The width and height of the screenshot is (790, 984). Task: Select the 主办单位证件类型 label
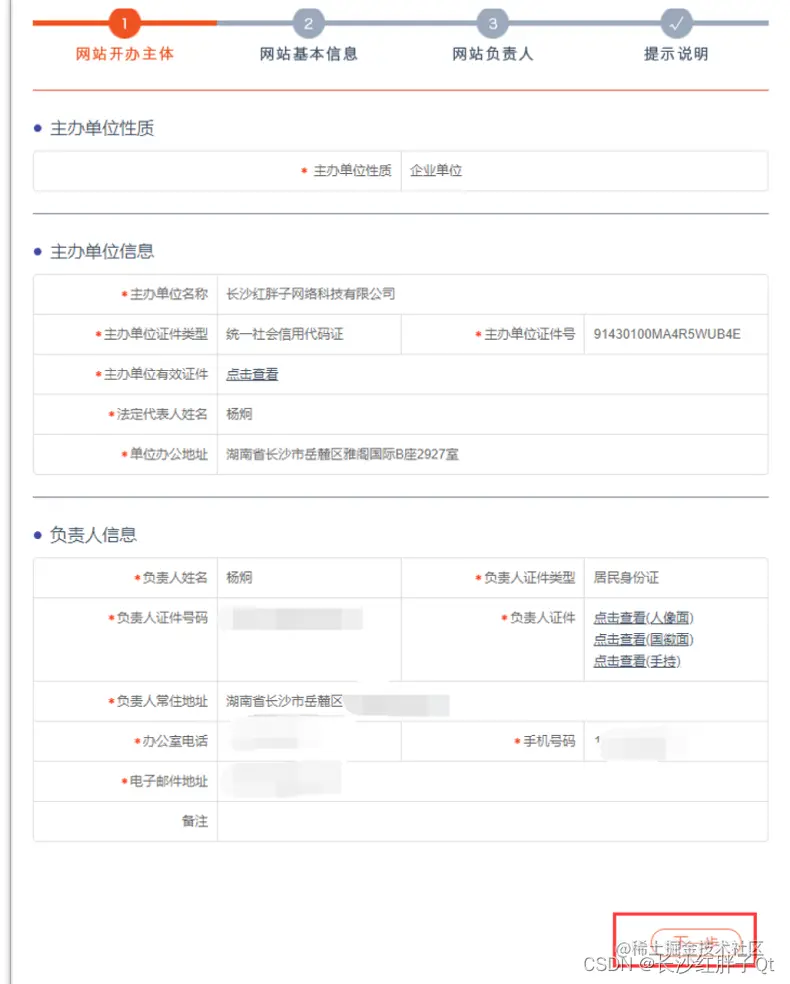click(155, 334)
